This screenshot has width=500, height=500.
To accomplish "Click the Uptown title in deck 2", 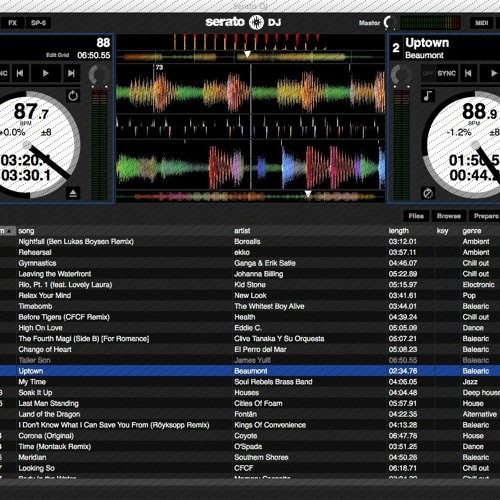I will [427, 43].
